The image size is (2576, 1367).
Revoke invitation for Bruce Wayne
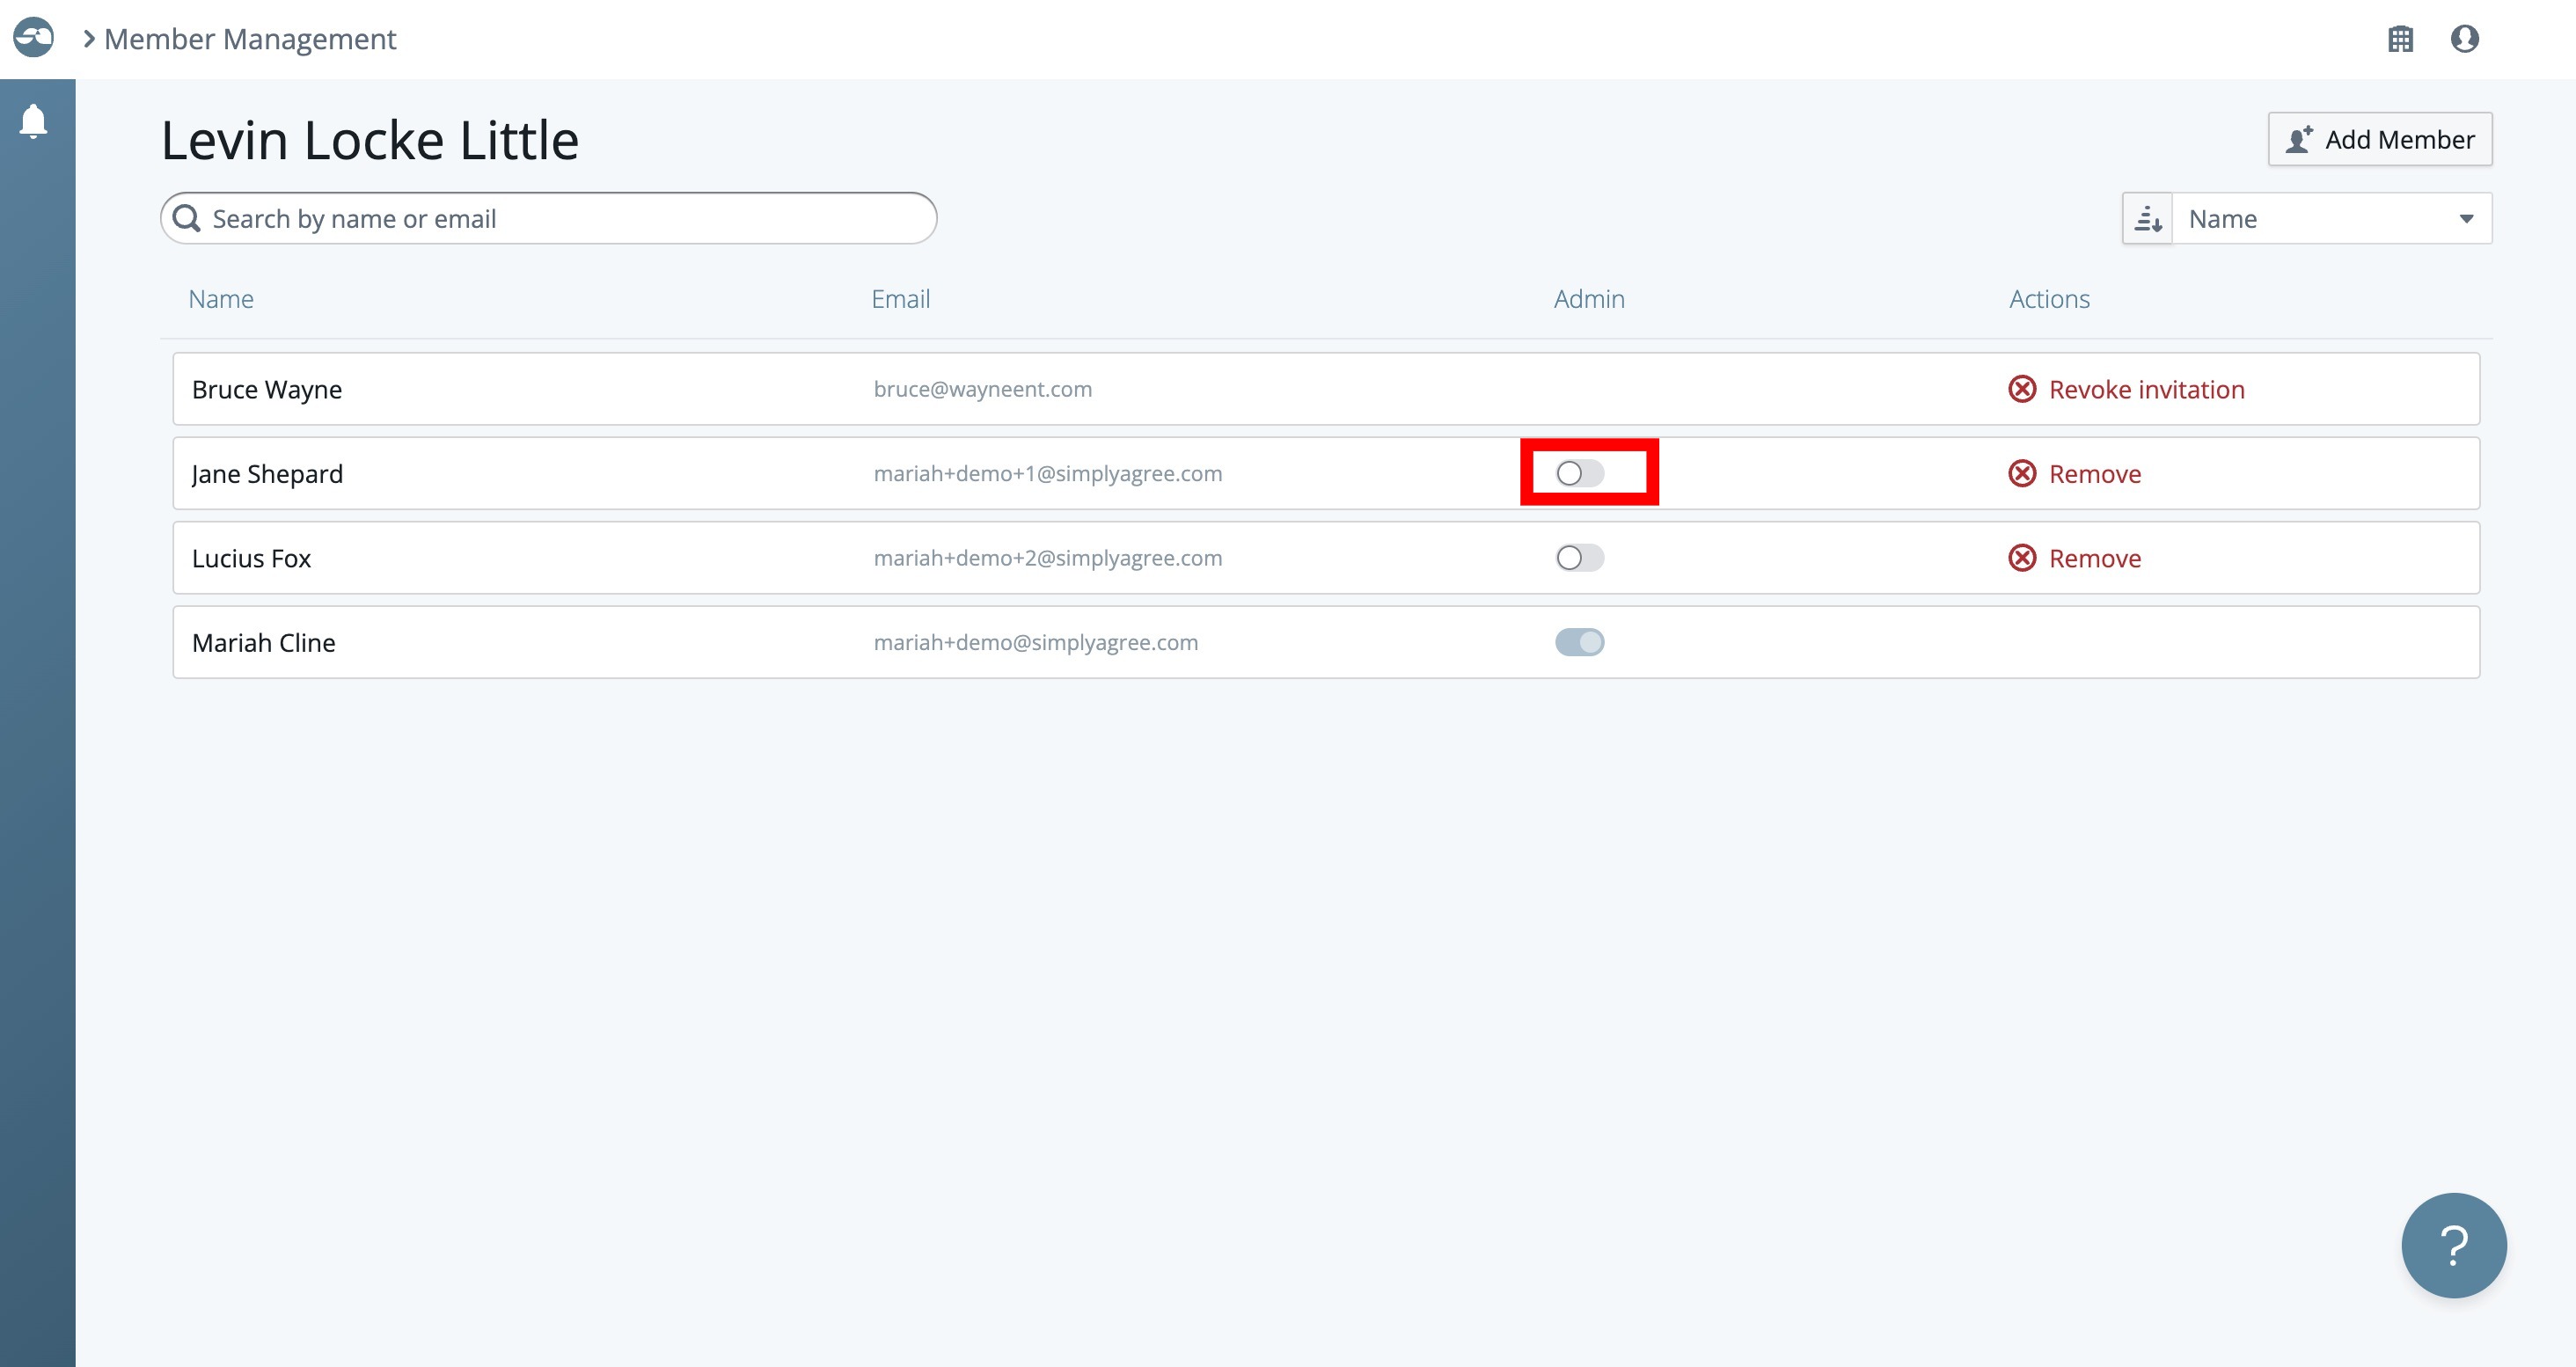click(2126, 389)
